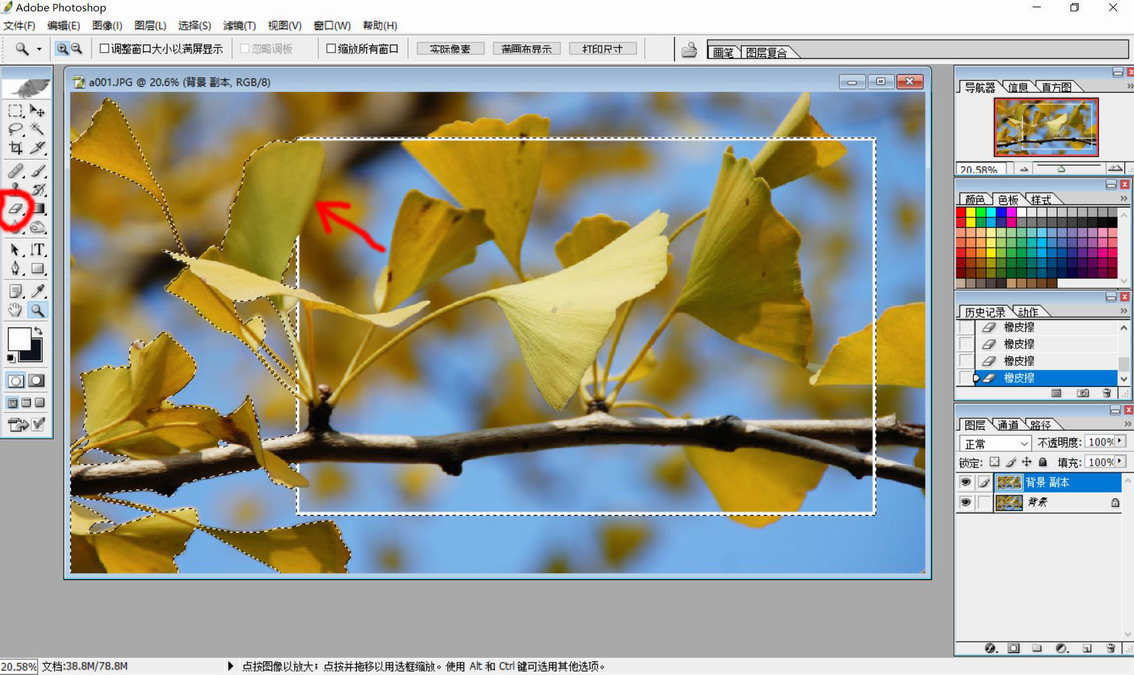The height and width of the screenshot is (675, 1134).
Task: Click the zoom-out magnifier in options bar
Action: tap(76, 49)
